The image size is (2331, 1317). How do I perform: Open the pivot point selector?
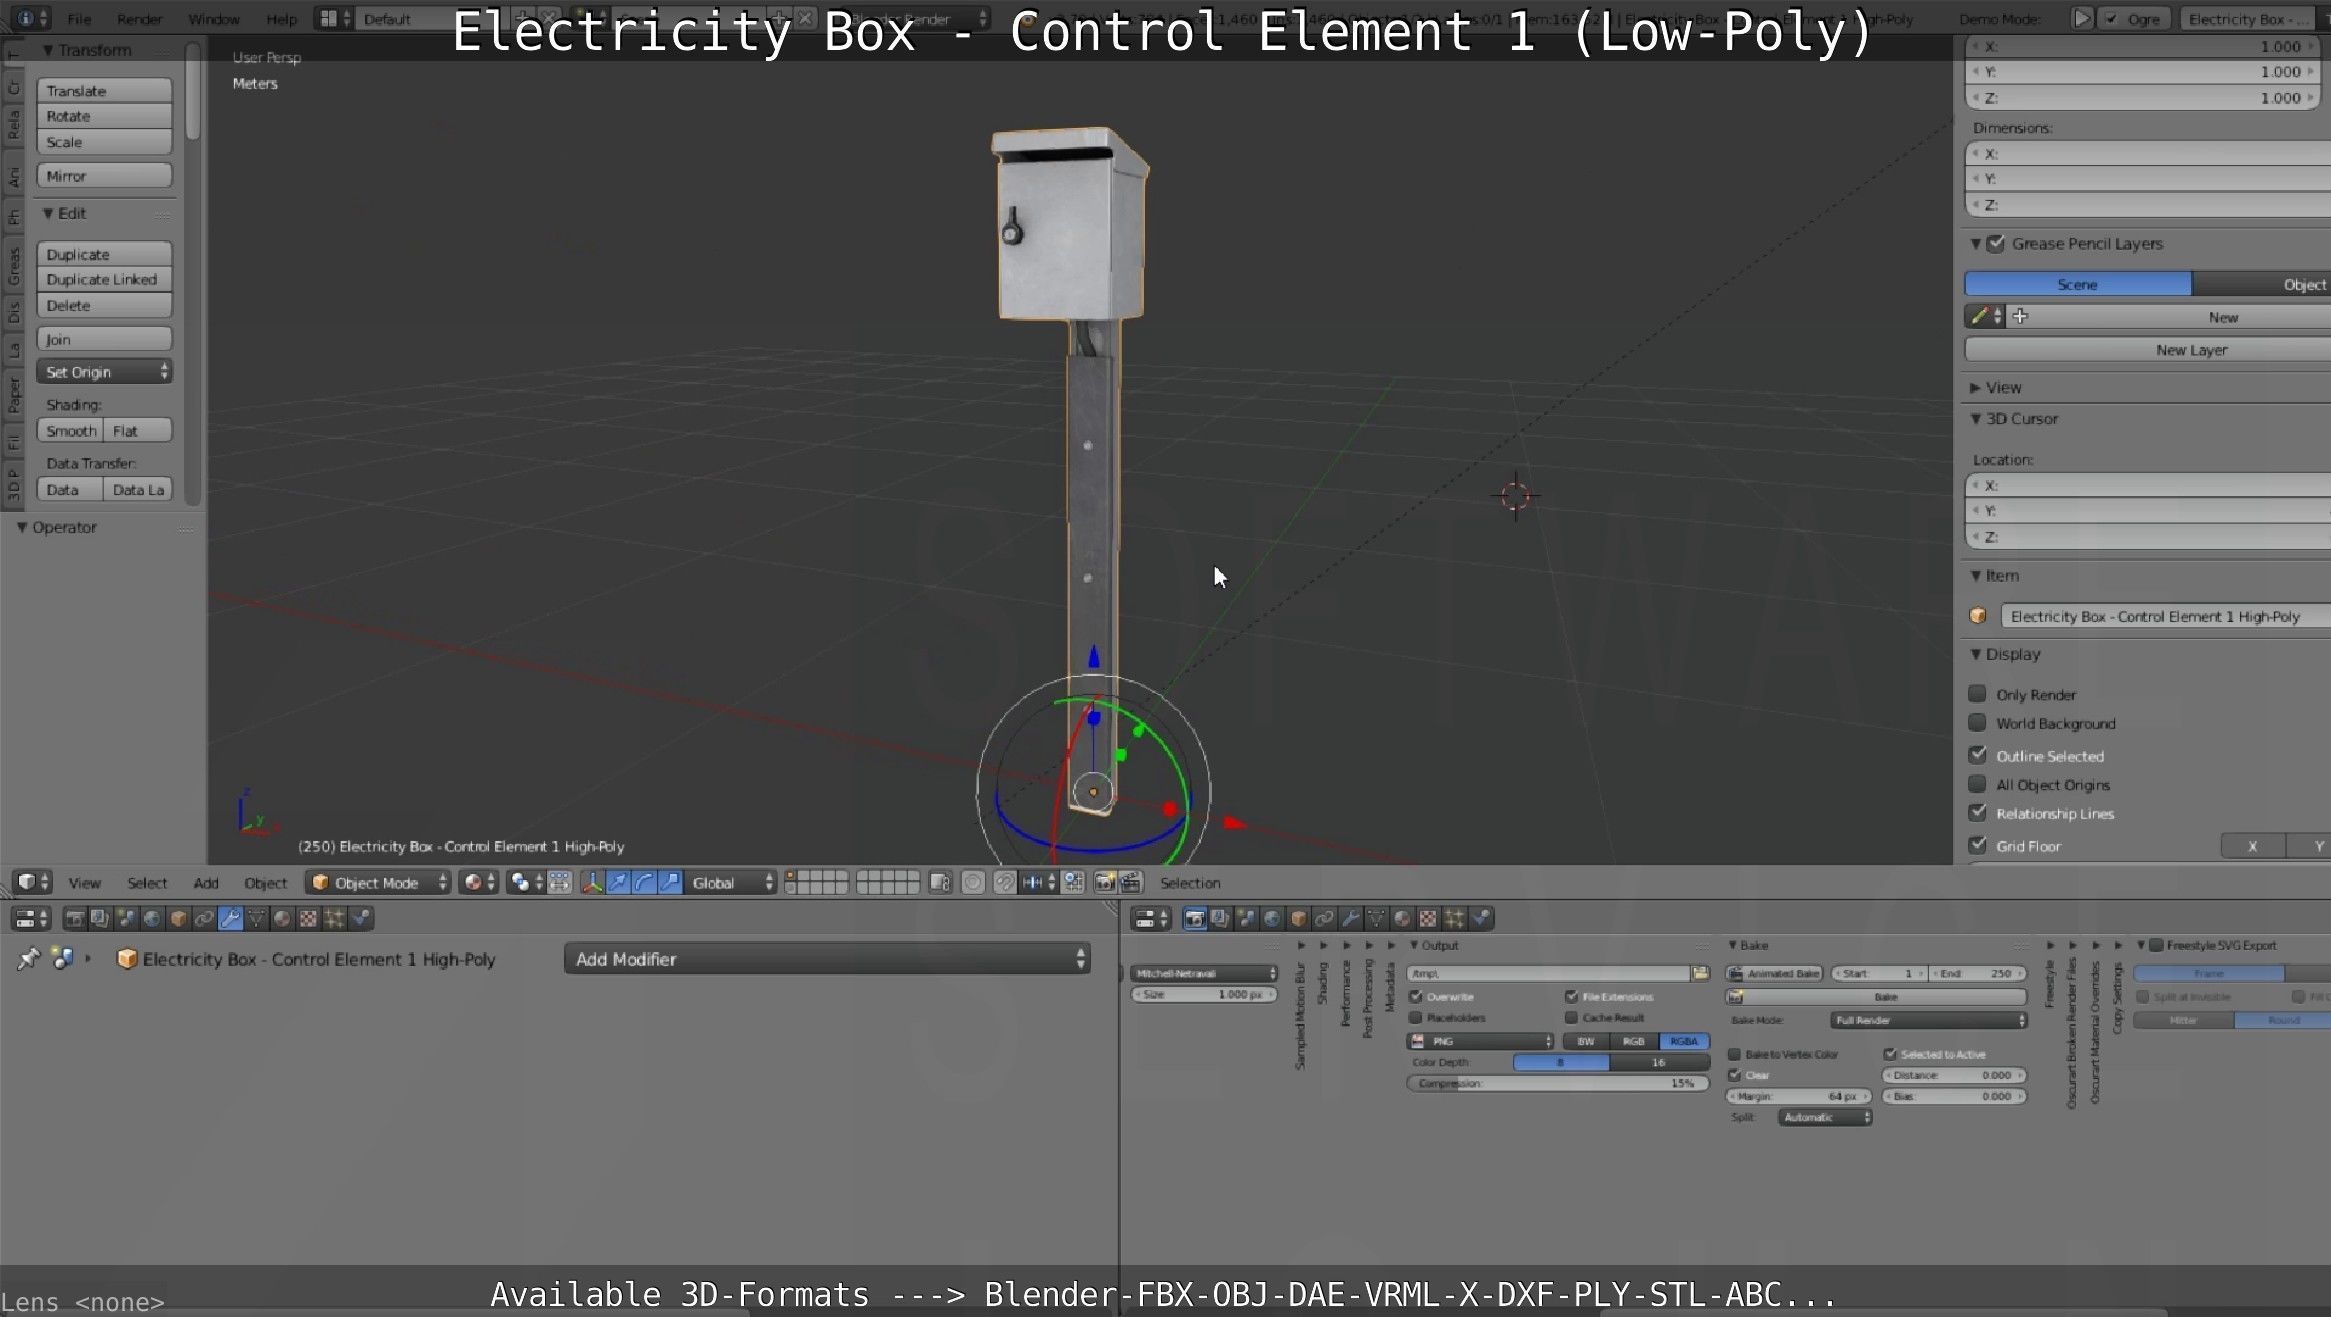pos(526,882)
